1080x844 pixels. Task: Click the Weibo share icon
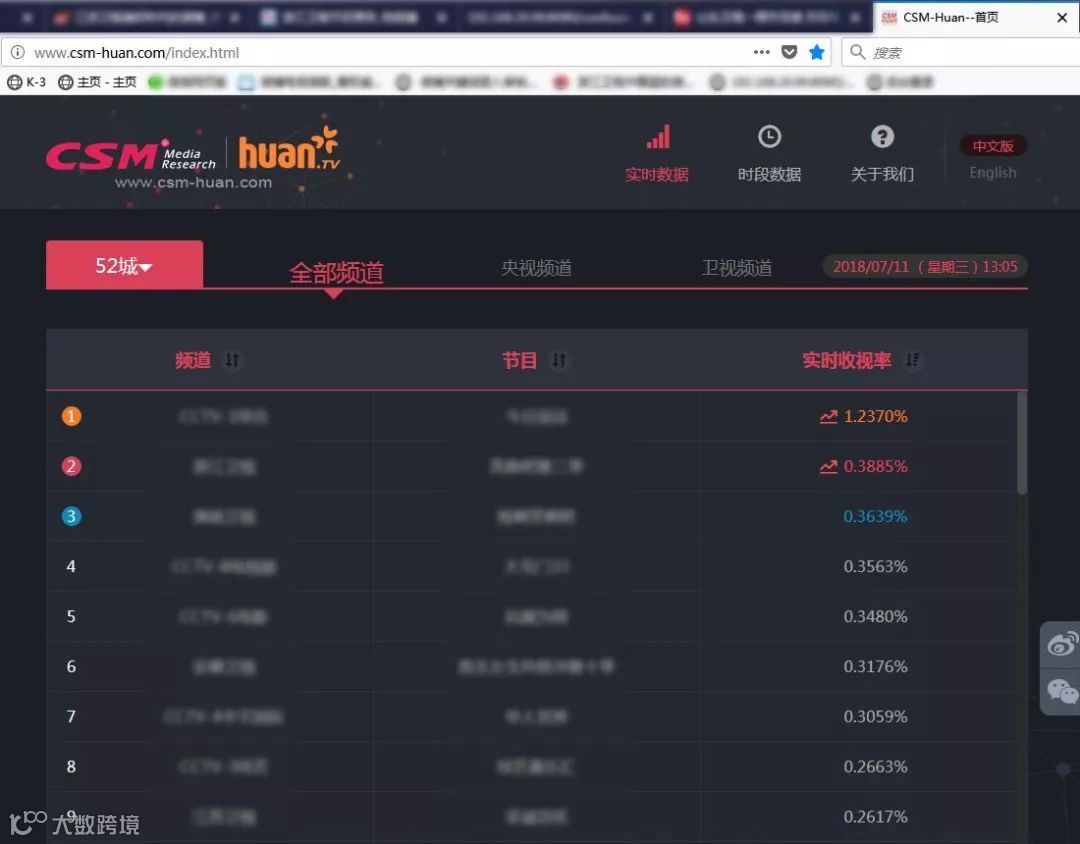(x=1061, y=644)
